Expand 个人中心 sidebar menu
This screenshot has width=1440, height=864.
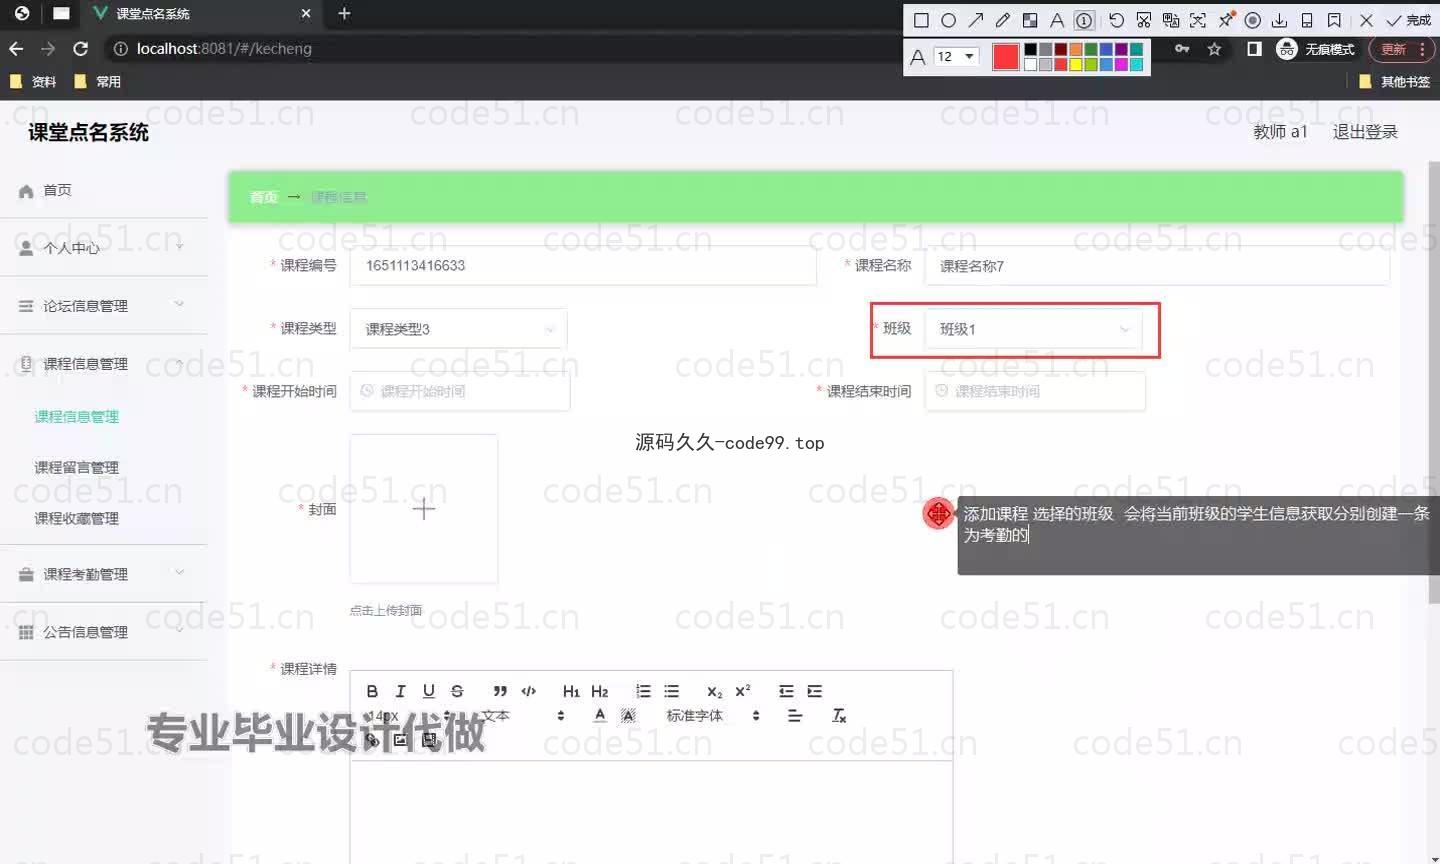104,247
